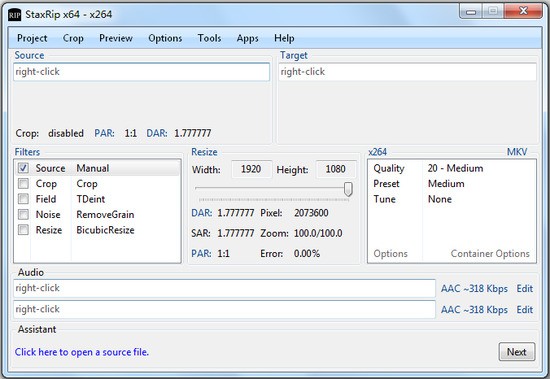Click the Width input field
550x379 pixels.
(251, 169)
